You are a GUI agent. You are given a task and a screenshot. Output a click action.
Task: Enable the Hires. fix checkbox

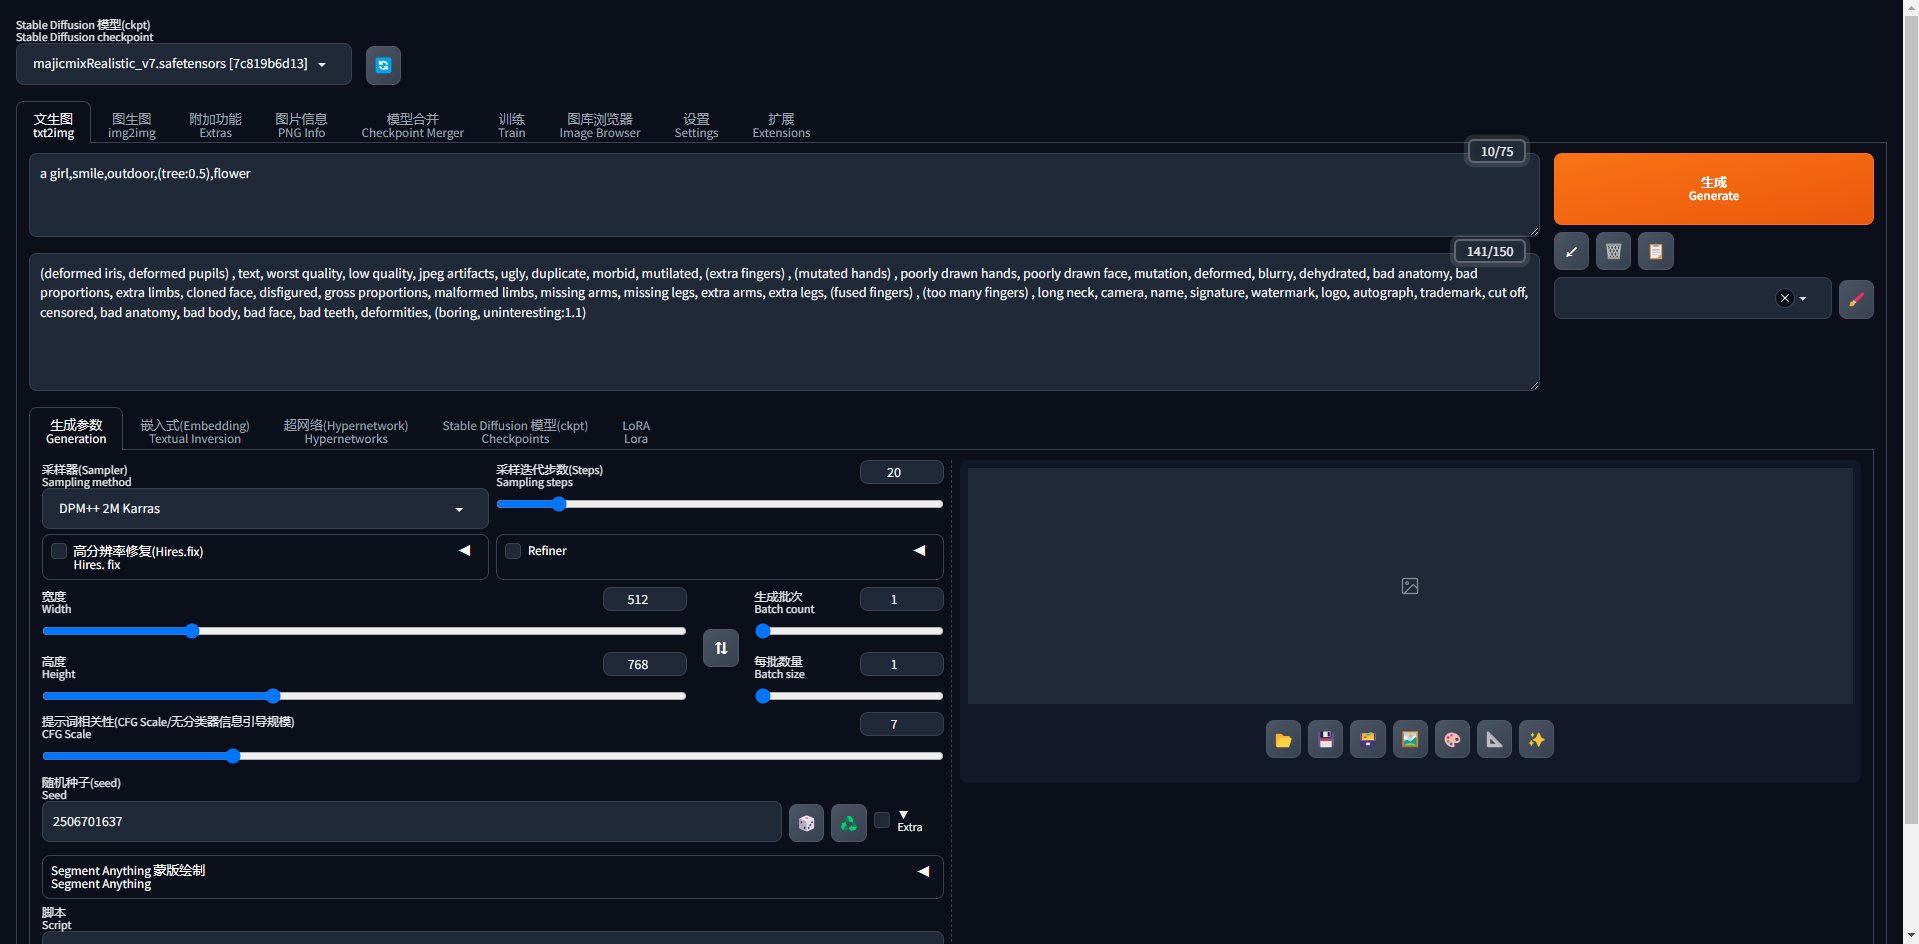[x=59, y=551]
